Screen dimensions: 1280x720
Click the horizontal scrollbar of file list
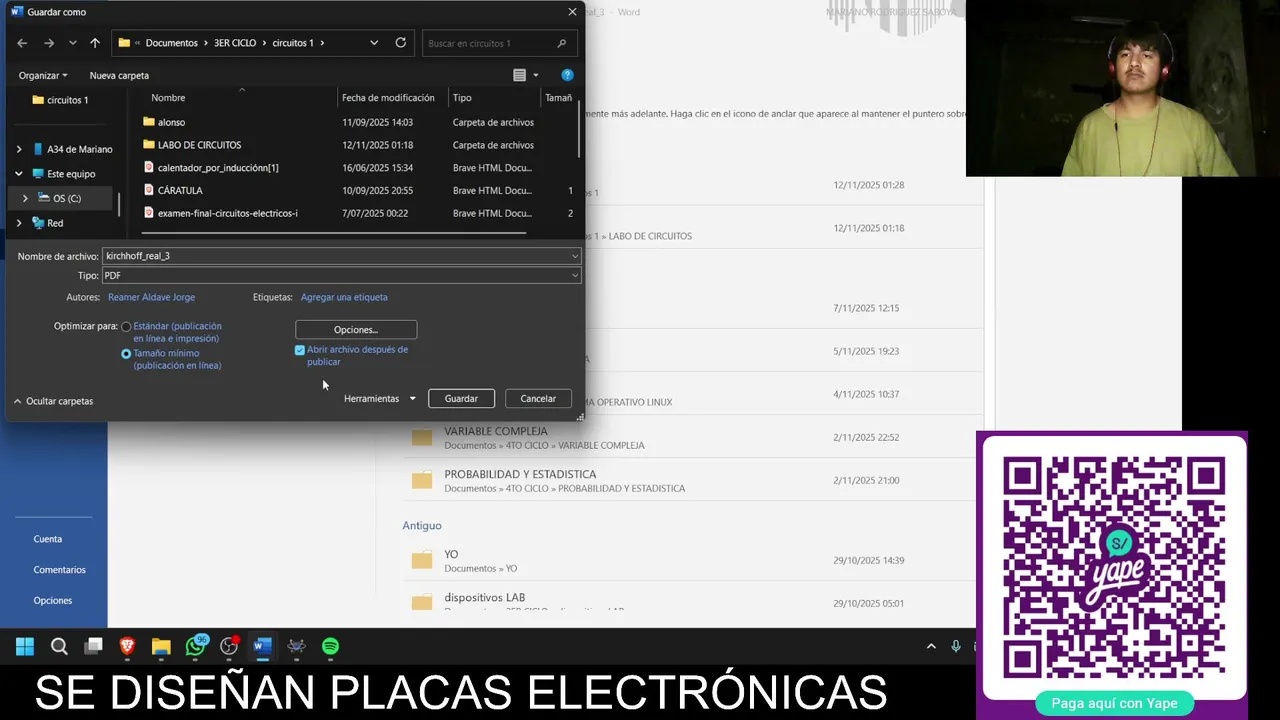tap(334, 233)
